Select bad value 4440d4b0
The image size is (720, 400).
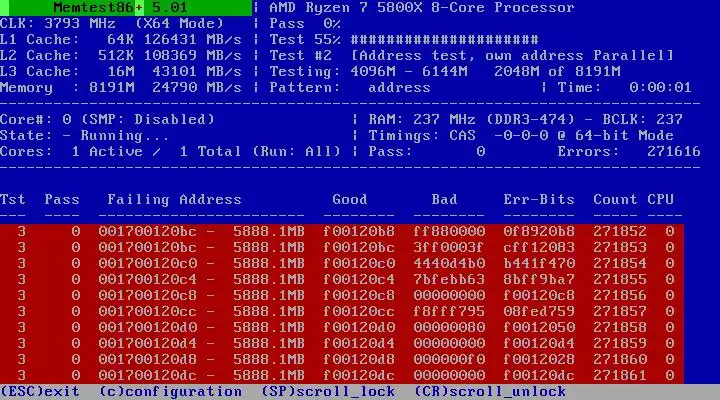(x=449, y=264)
